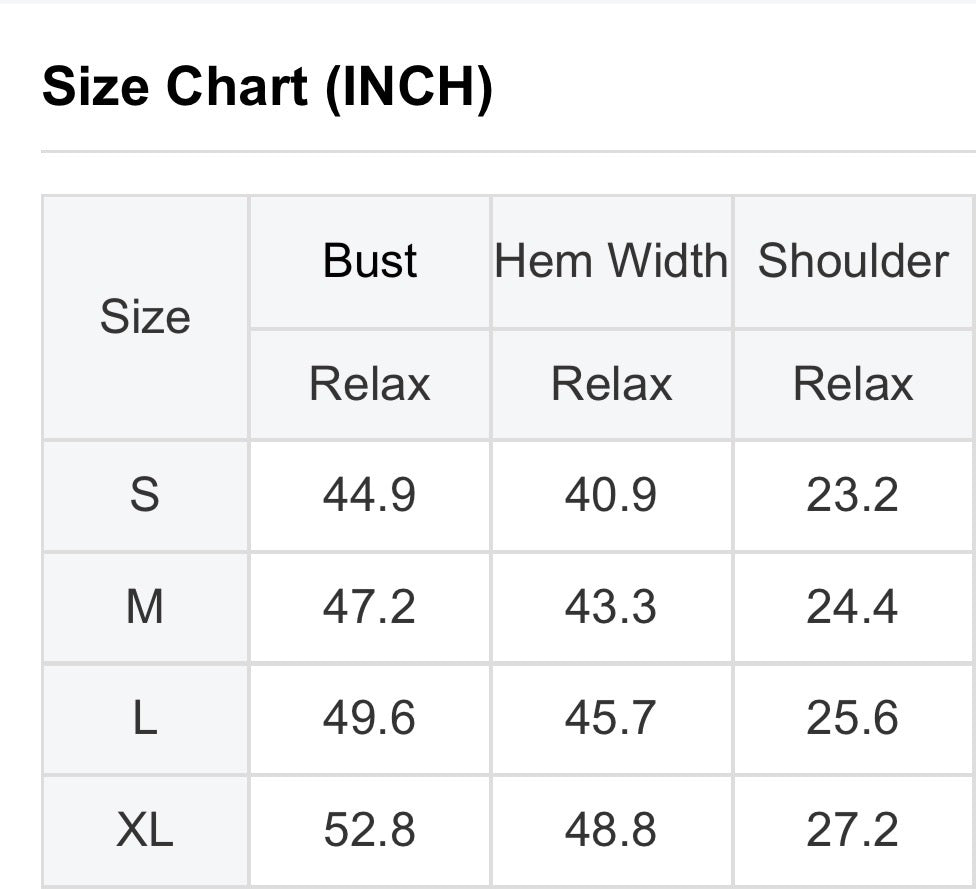Viewport: 976px width, 889px height.
Task: Click the 48.8 hem width cell
Action: tap(611, 830)
